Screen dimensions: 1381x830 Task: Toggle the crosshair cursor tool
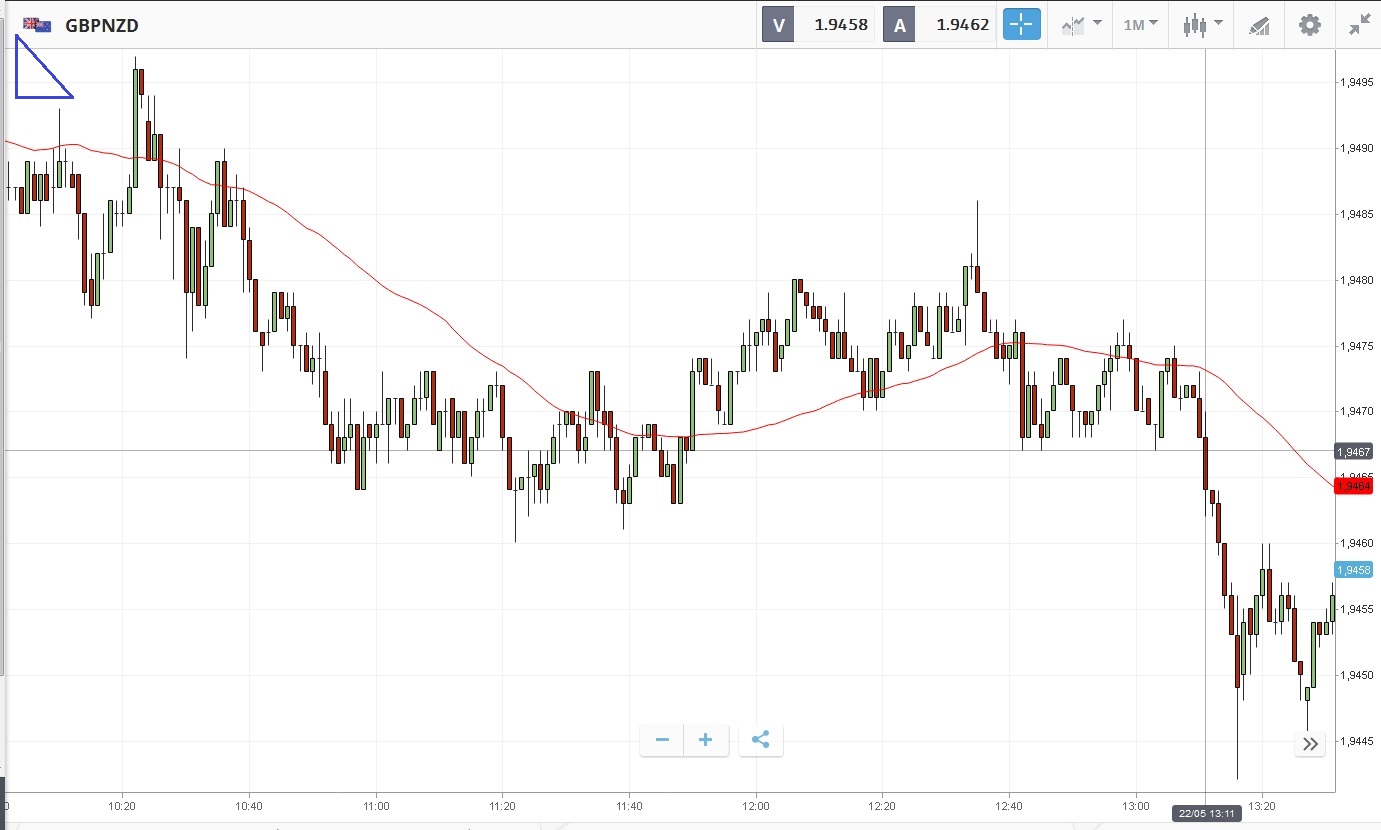[x=1021, y=25]
